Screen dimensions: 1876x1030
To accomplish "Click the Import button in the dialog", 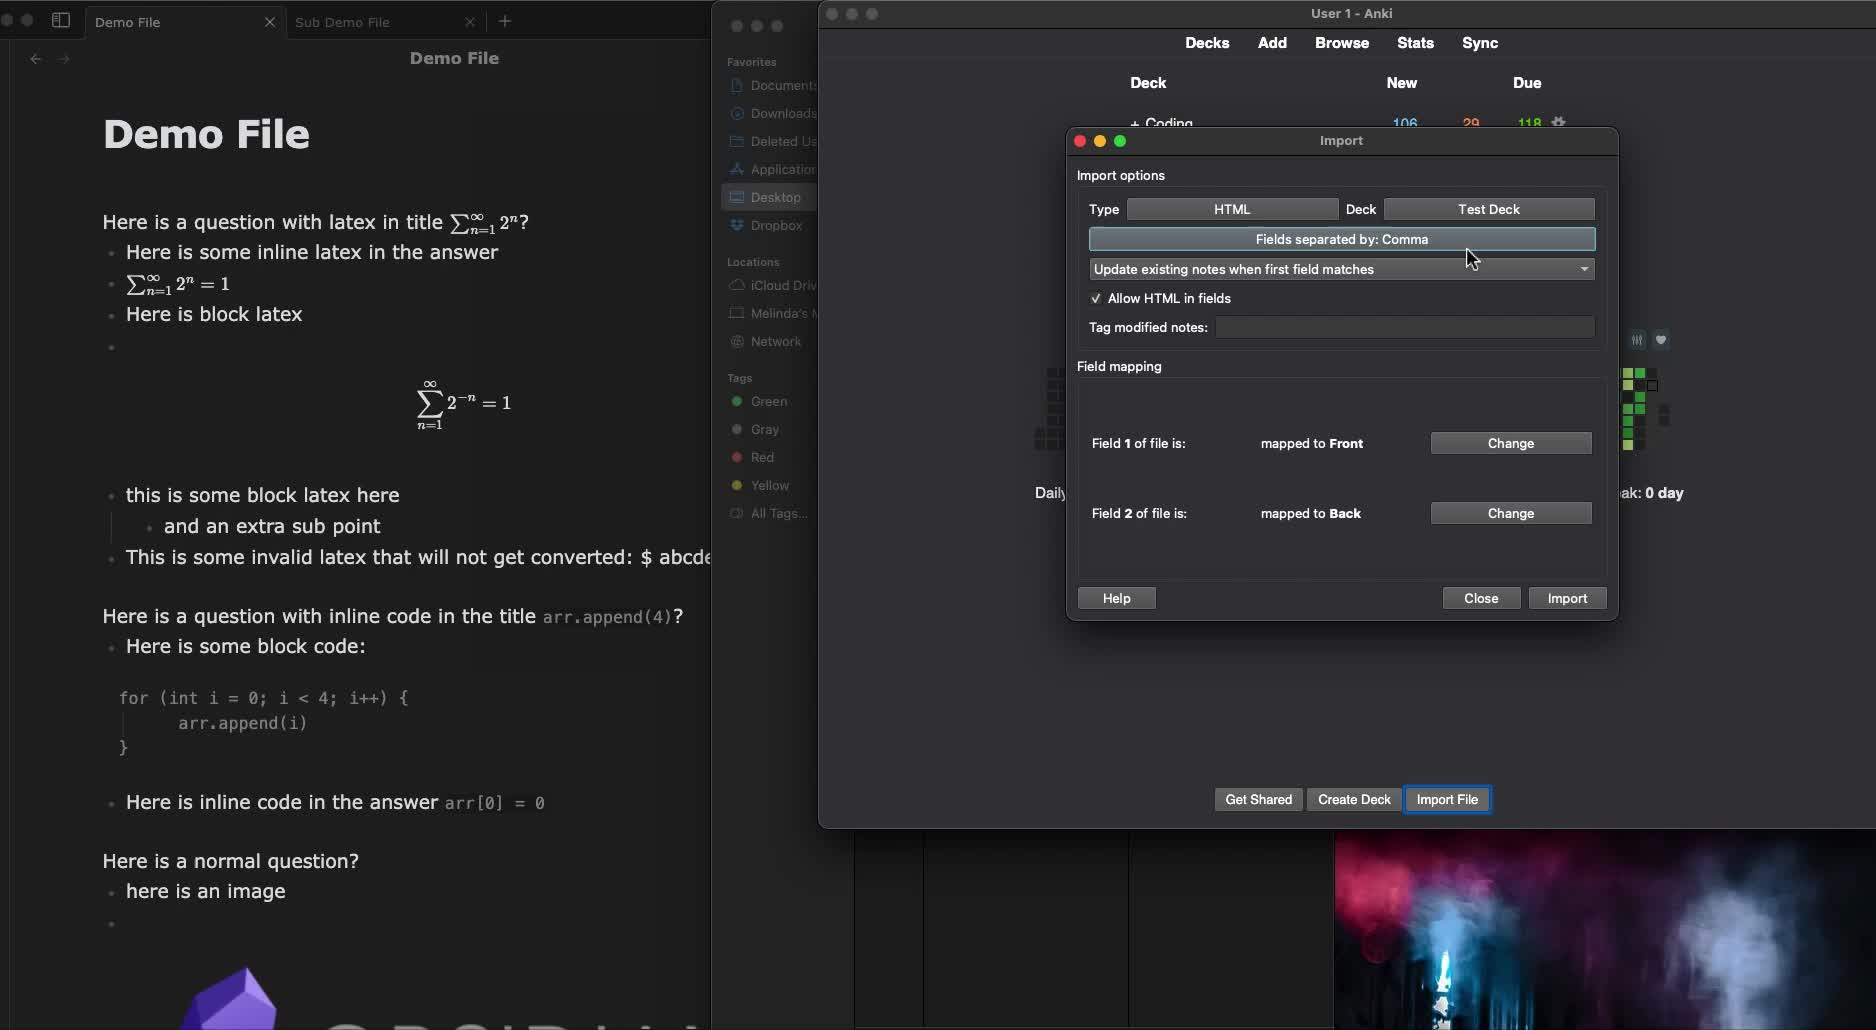I will tap(1566, 598).
